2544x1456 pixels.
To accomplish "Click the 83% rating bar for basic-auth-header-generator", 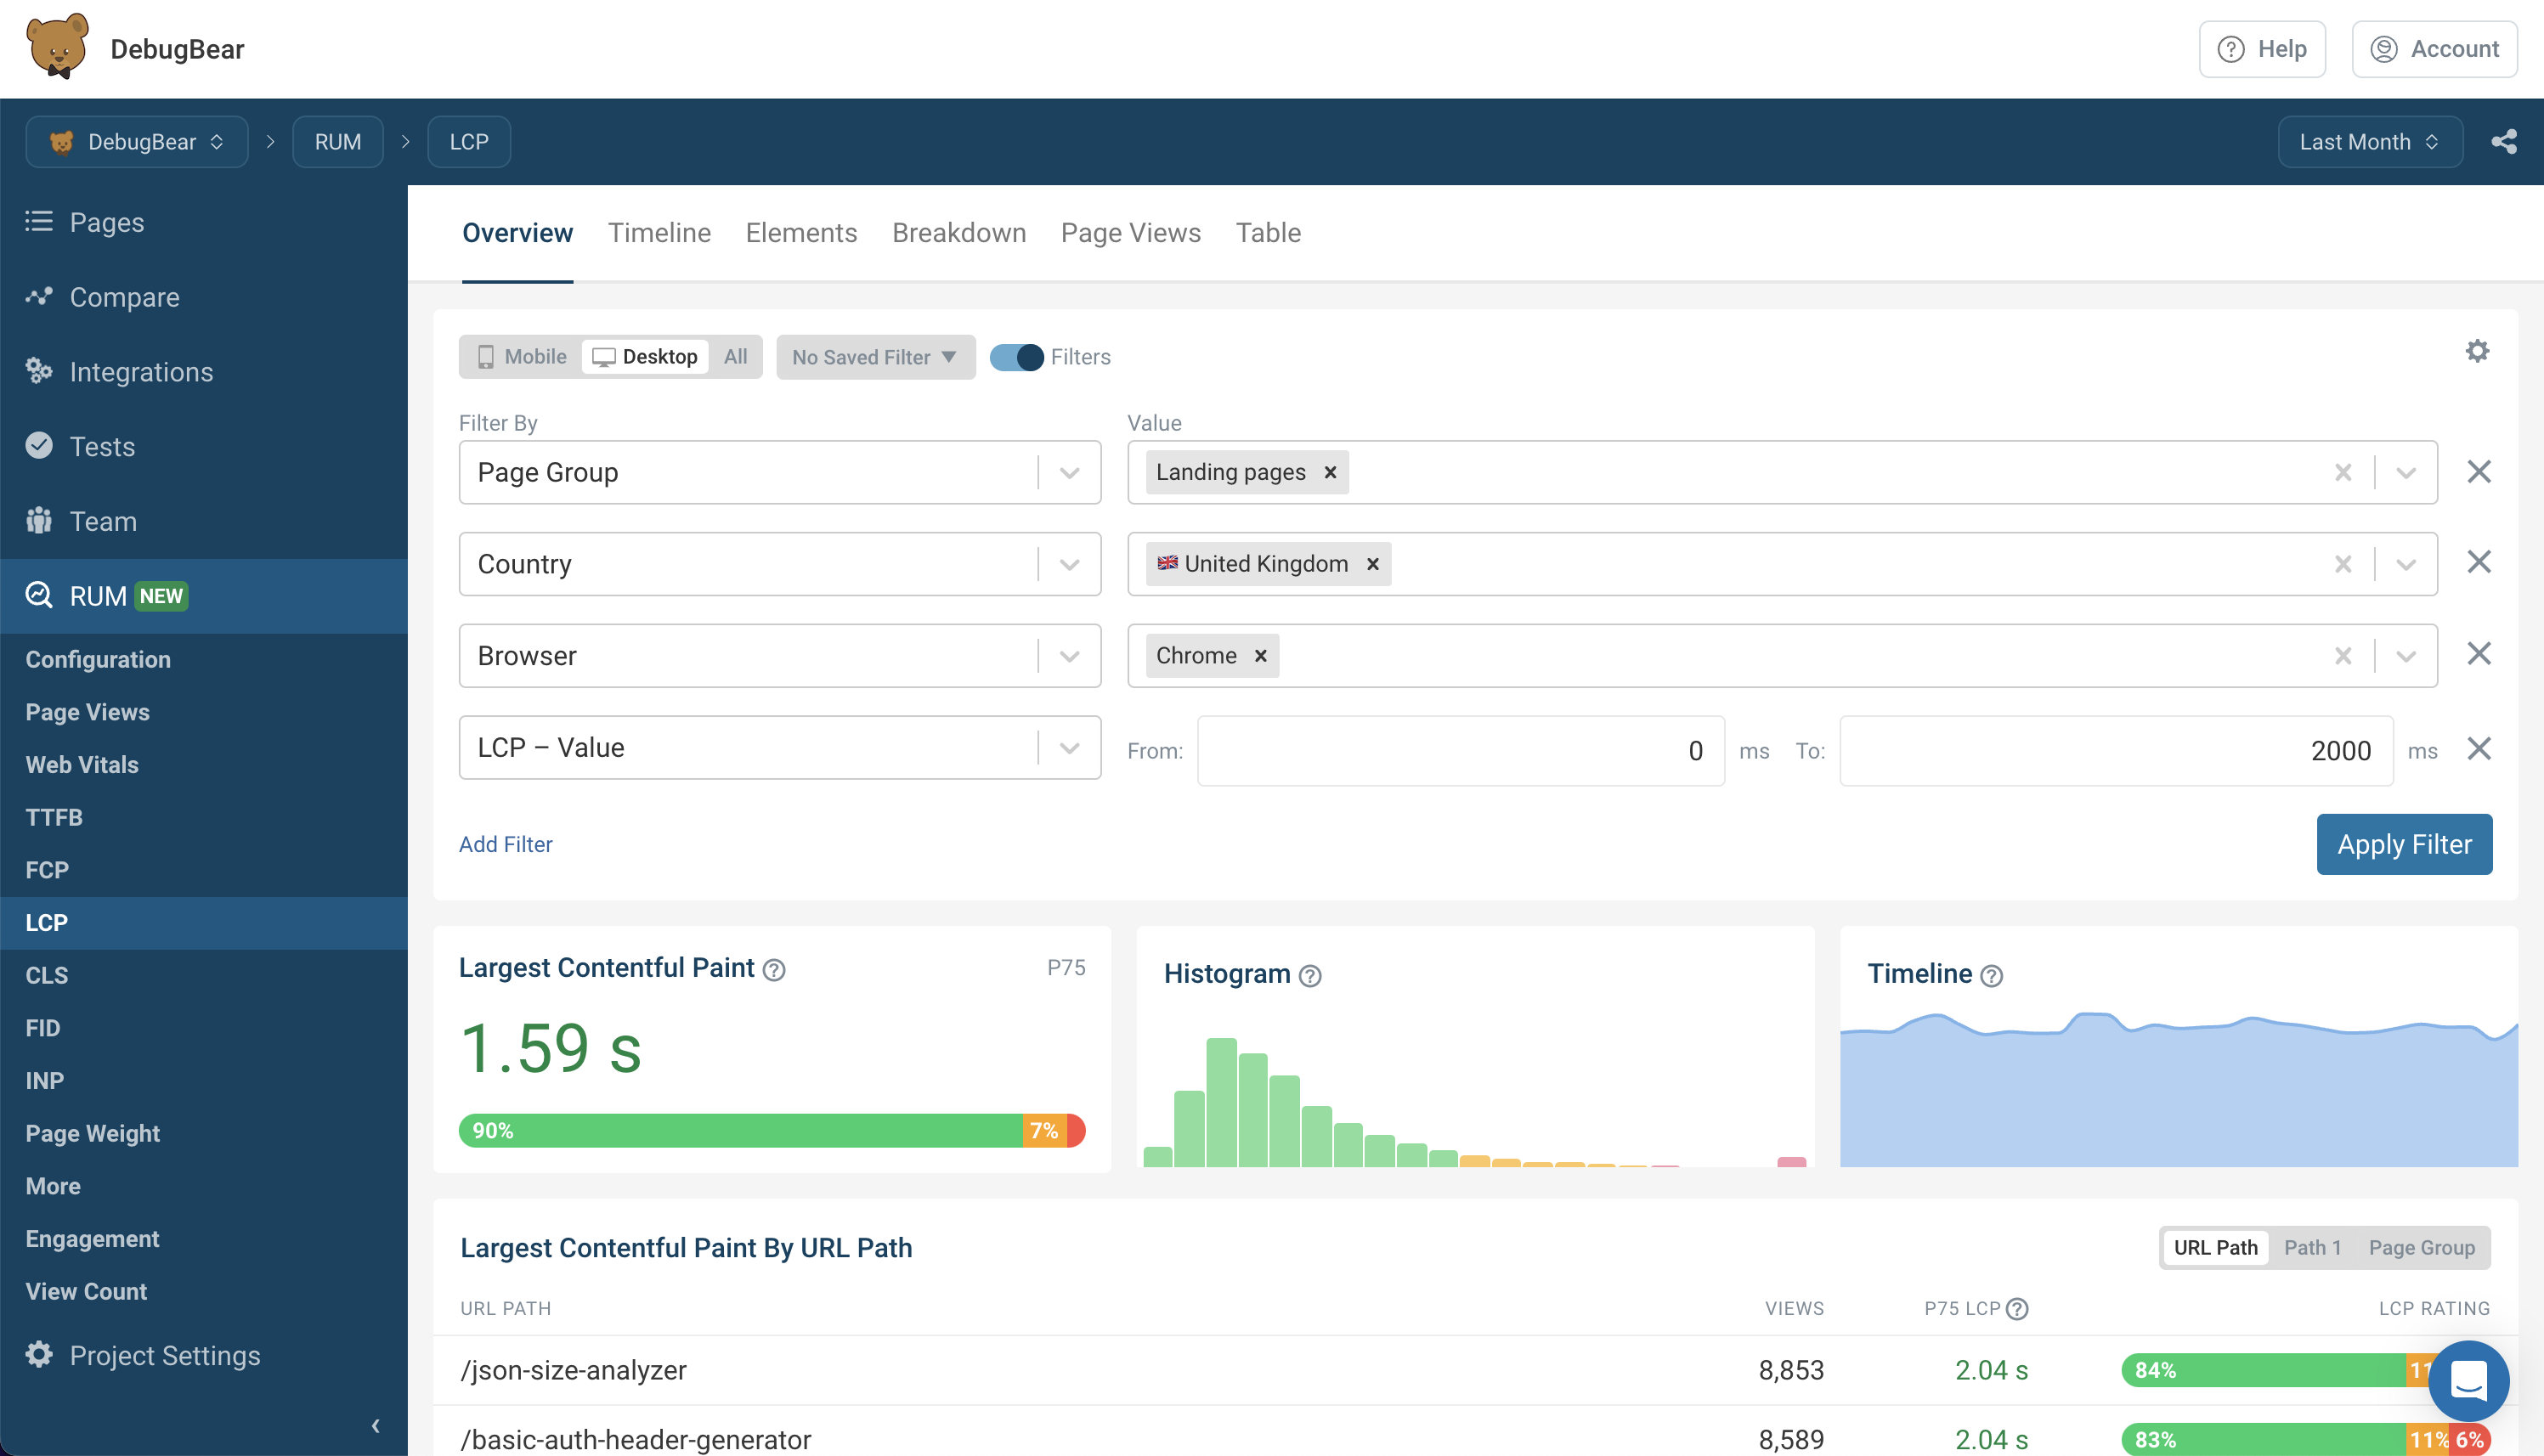I will coord(2263,1440).
